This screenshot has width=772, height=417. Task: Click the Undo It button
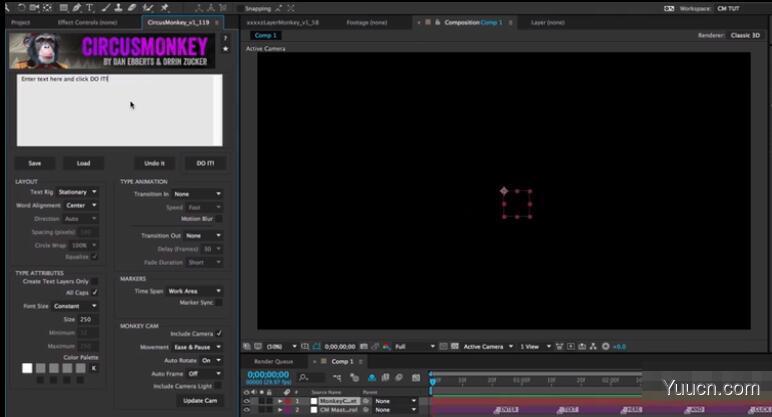tap(155, 163)
